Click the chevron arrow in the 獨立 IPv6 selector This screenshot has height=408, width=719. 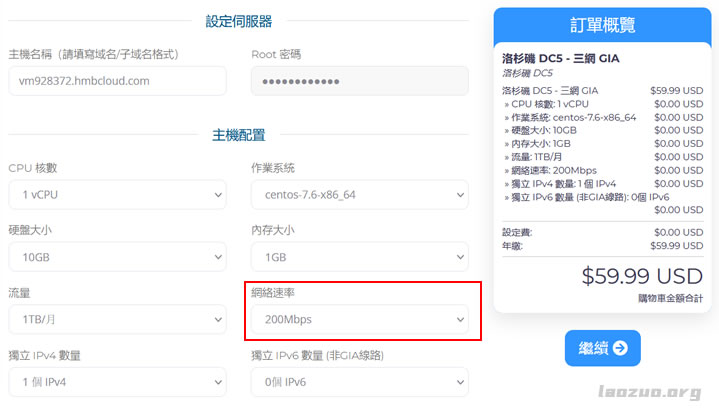point(460,382)
